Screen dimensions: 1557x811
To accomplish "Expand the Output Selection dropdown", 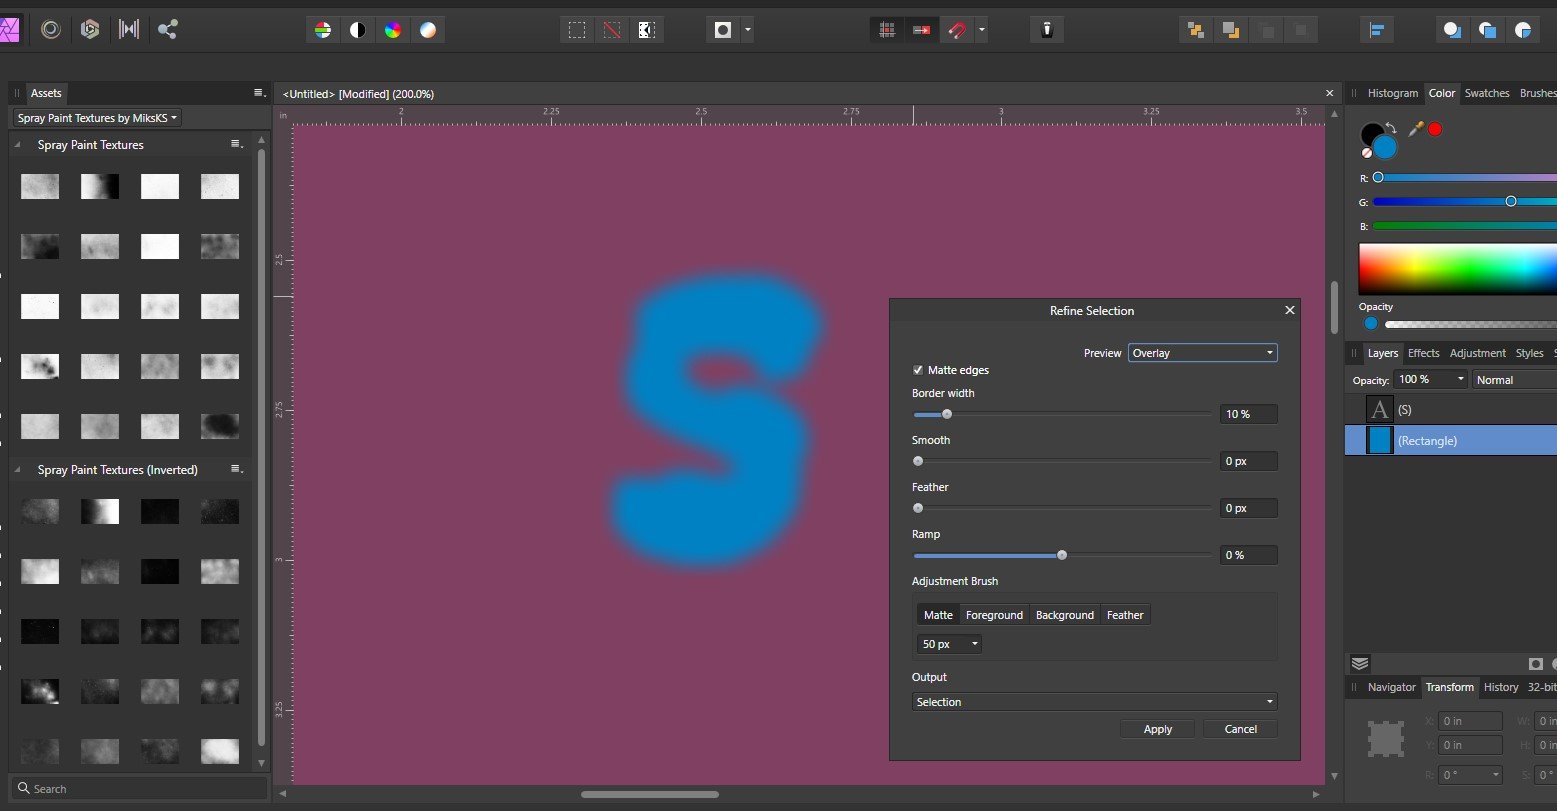I will click(x=1094, y=702).
